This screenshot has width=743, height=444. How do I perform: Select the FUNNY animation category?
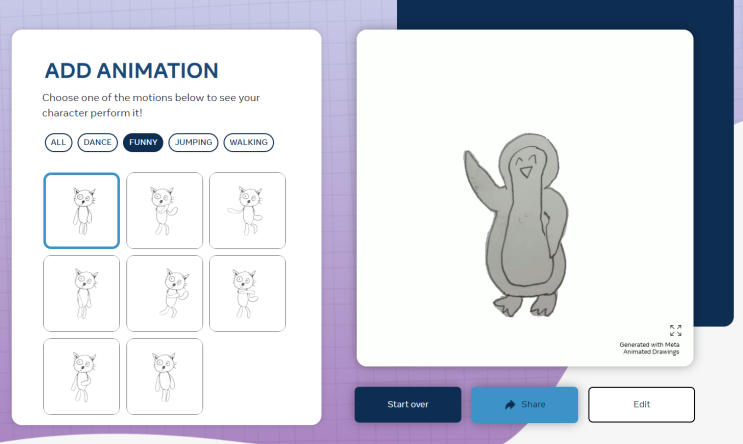coord(143,142)
